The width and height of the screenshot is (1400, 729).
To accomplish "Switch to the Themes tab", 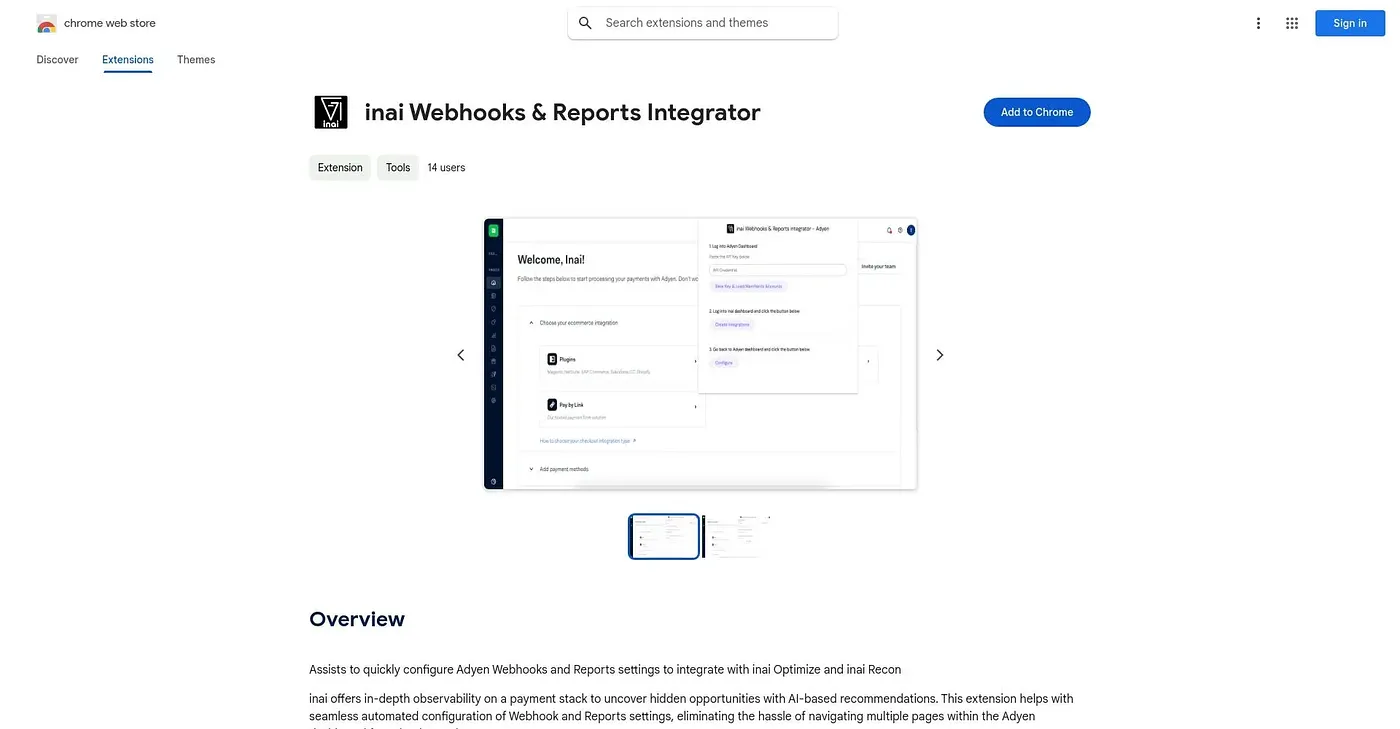I will (x=196, y=60).
